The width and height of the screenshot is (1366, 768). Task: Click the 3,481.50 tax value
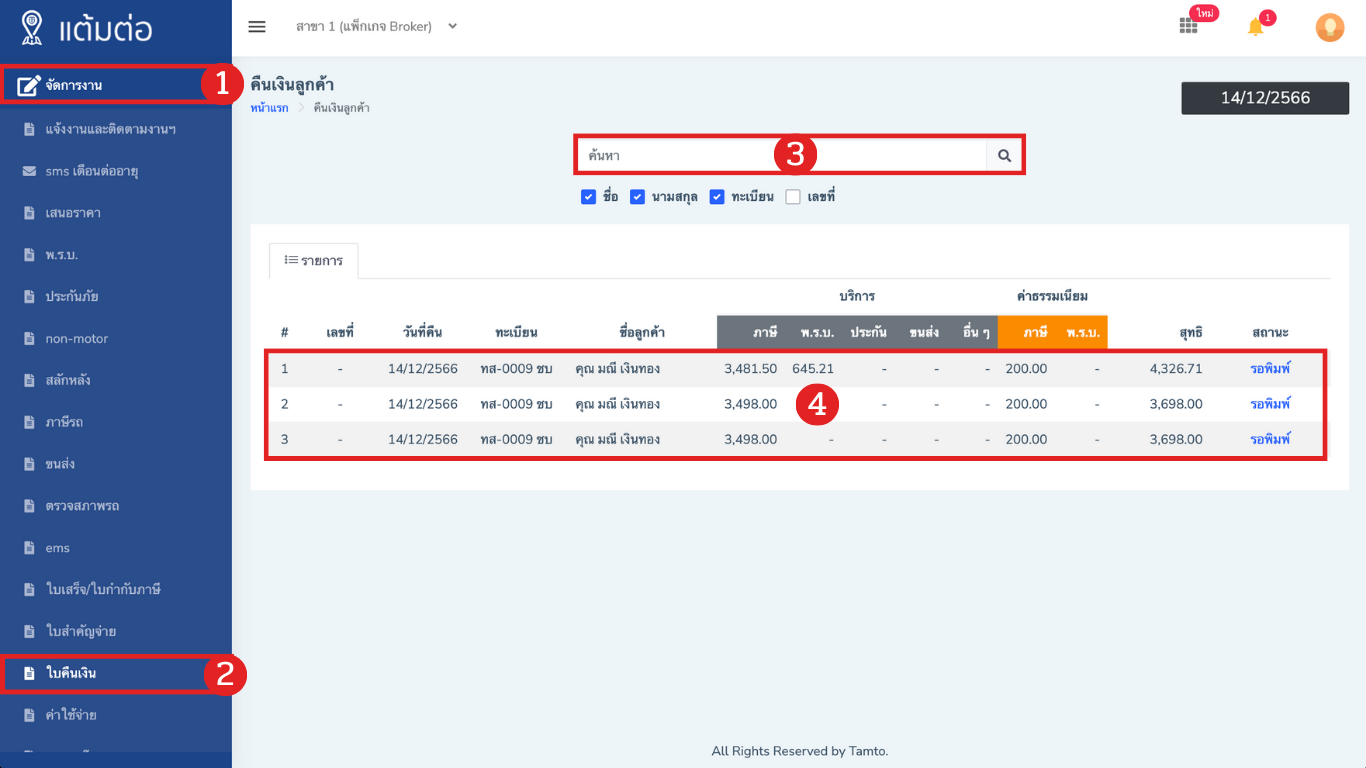click(x=750, y=369)
